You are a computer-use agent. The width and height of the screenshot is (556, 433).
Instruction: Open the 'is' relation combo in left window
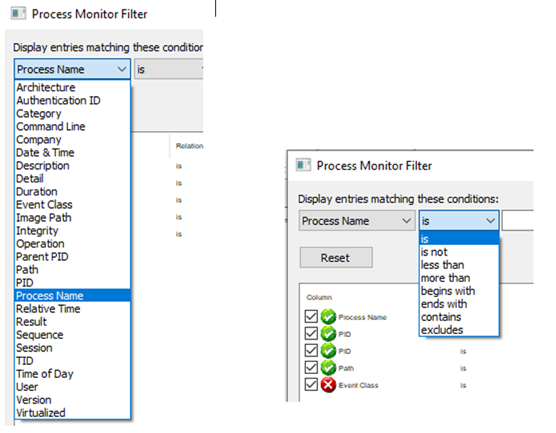[168, 69]
